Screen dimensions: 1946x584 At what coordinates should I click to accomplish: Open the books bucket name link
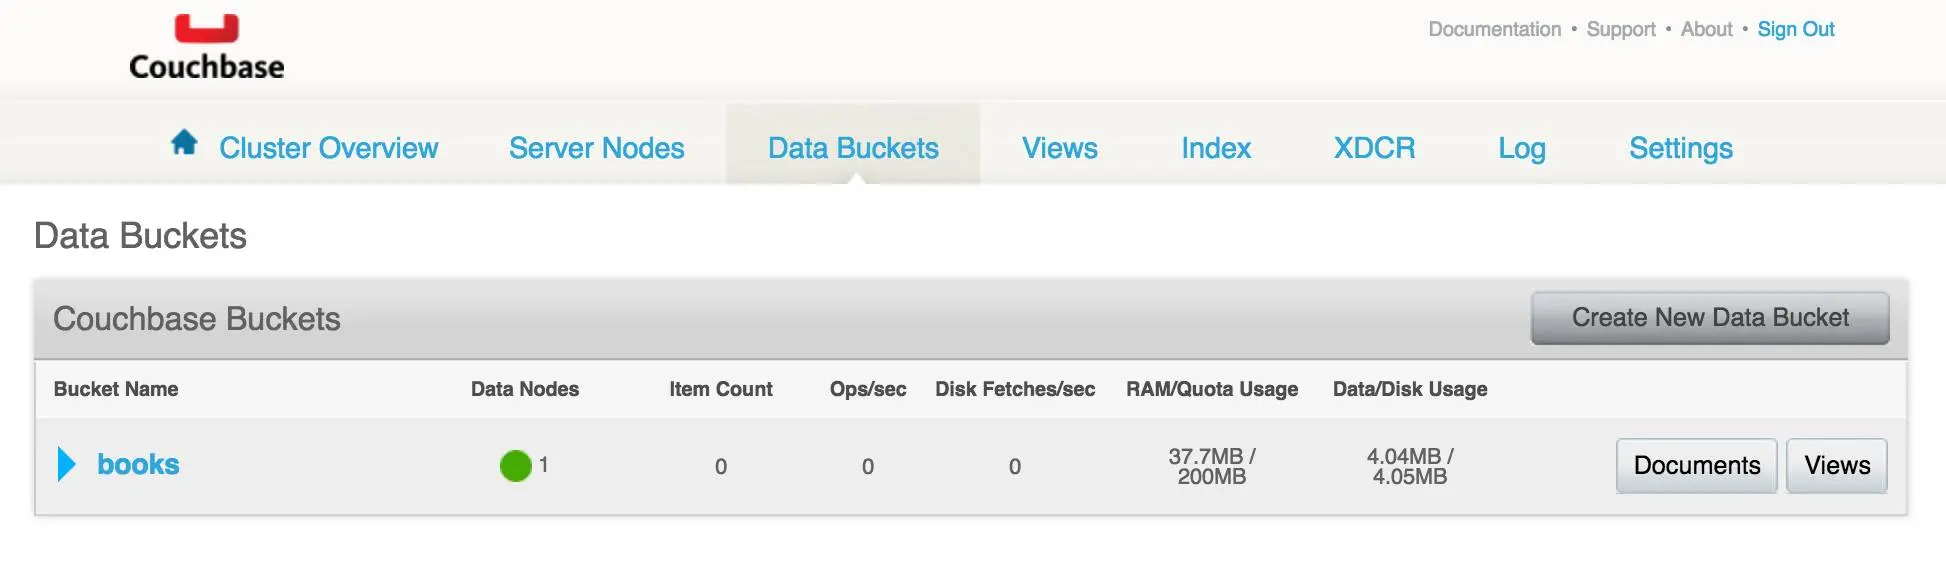pos(138,464)
